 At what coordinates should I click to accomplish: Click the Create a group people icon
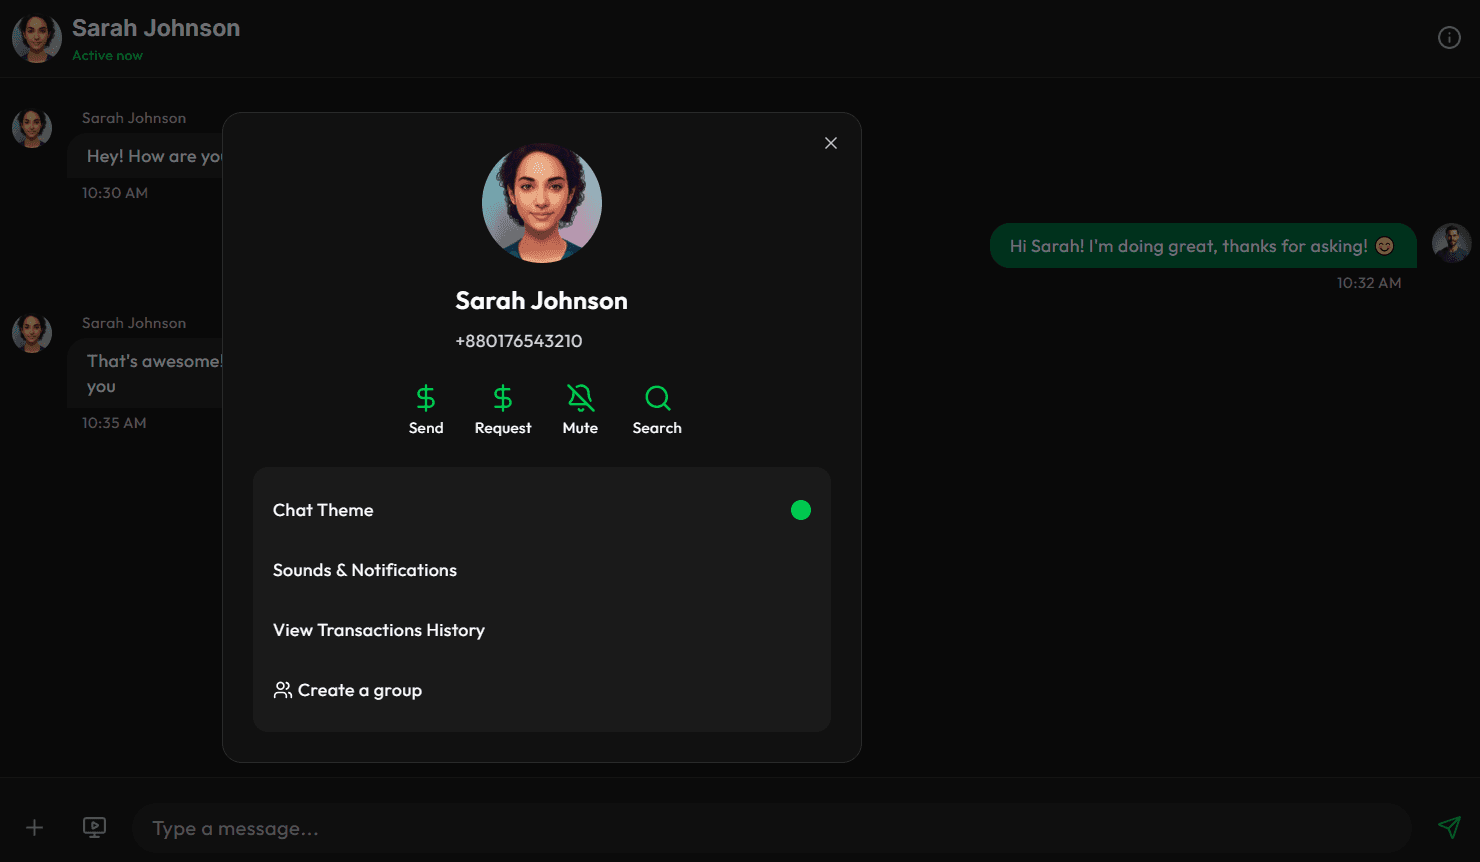pyautogui.click(x=281, y=689)
